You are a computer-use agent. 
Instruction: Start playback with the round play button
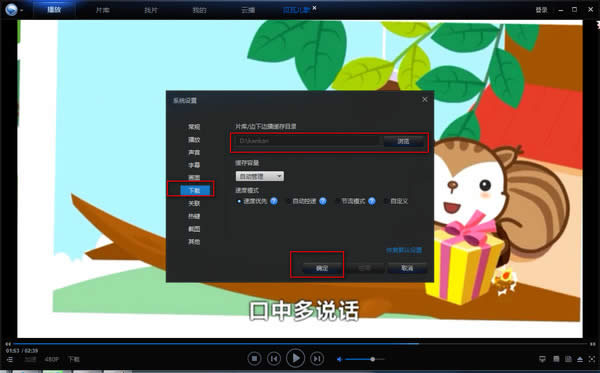(295, 358)
